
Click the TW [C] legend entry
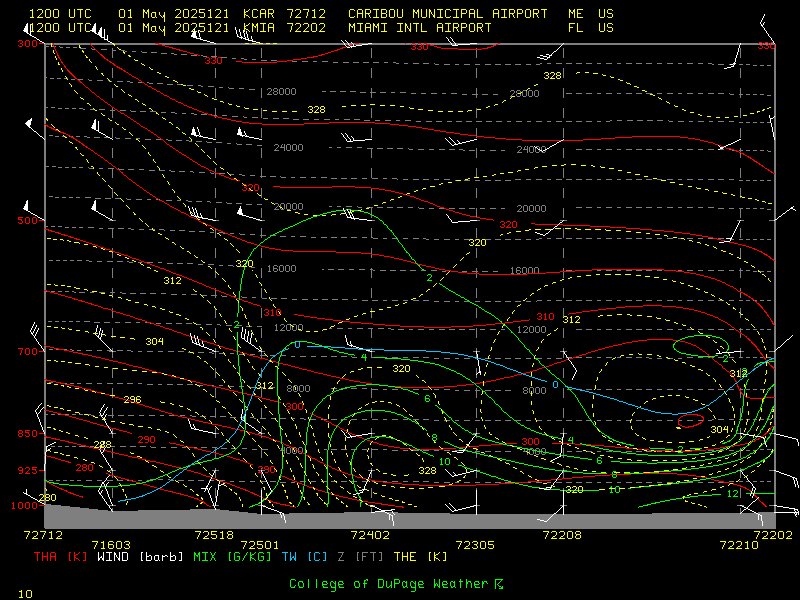pyautogui.click(x=306, y=557)
